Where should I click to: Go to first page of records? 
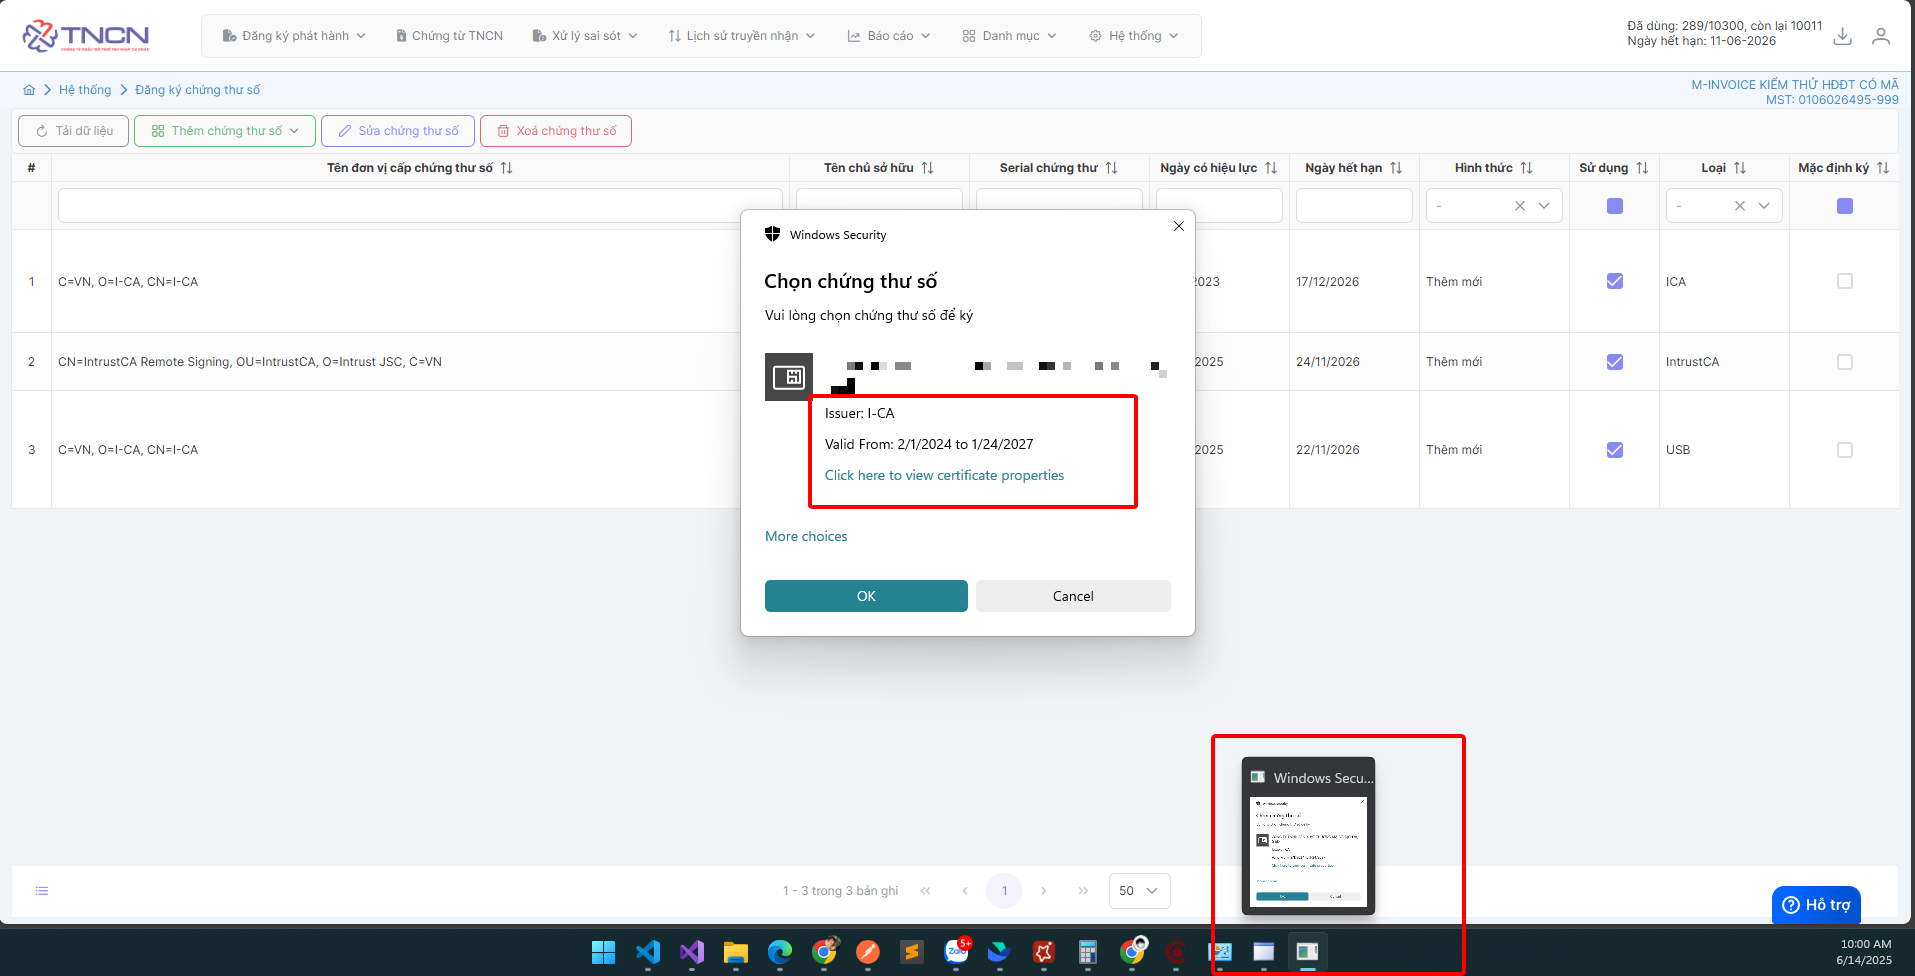pyautogui.click(x=926, y=891)
